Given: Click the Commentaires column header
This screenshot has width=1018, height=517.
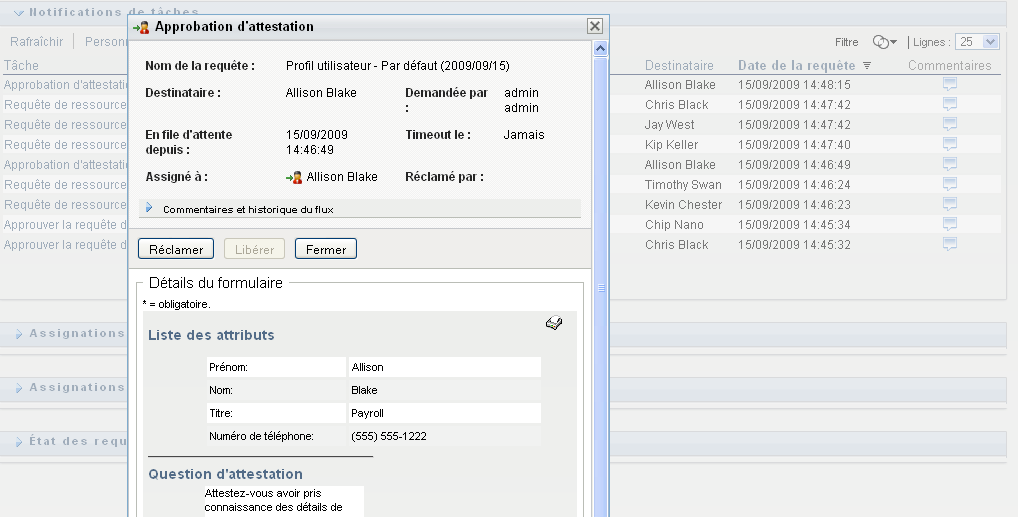Looking at the screenshot, I should click(950, 66).
